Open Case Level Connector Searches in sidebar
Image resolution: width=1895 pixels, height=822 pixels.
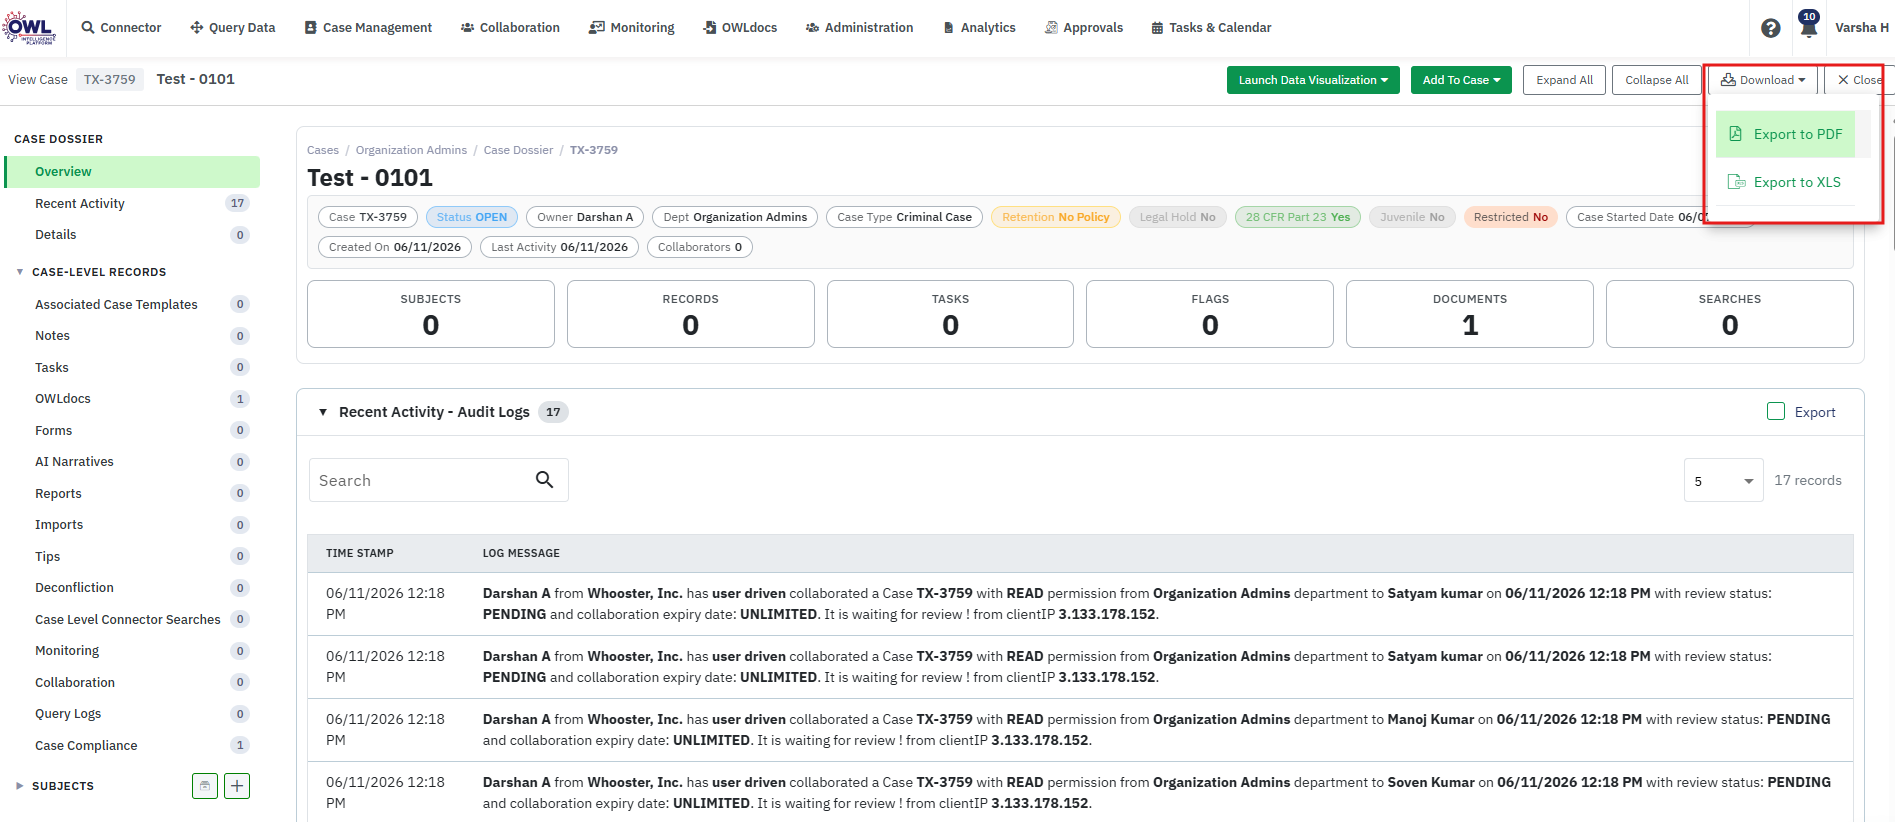click(x=132, y=619)
